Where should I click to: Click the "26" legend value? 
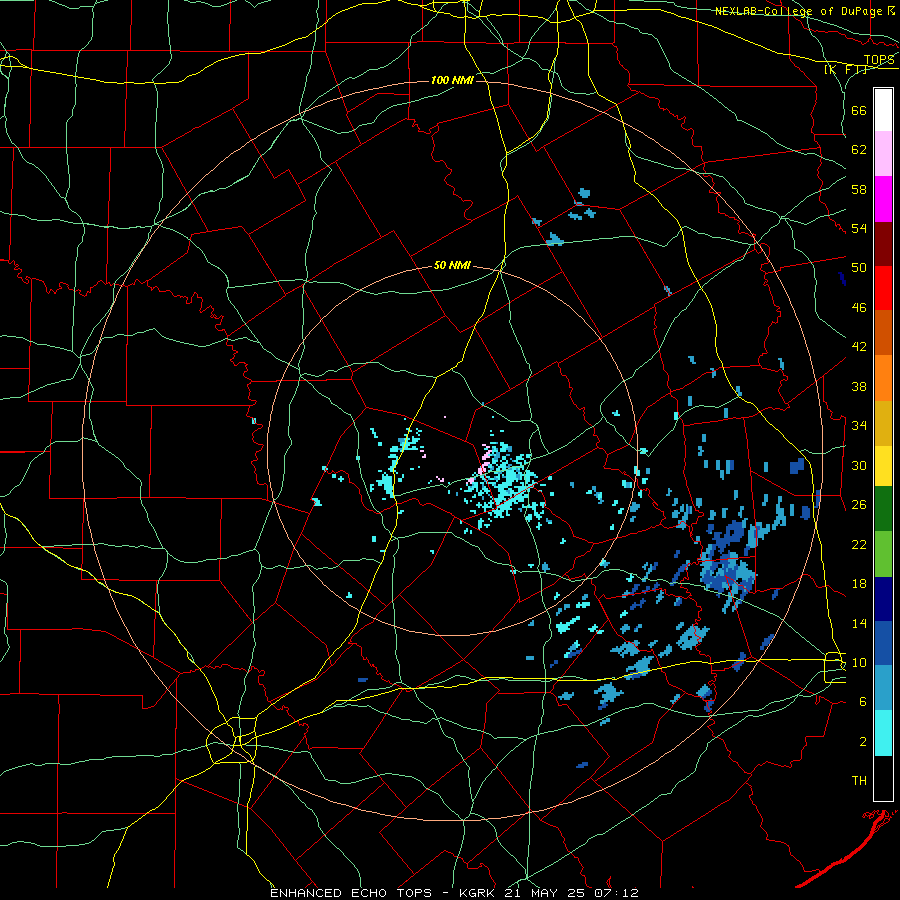tap(859, 505)
